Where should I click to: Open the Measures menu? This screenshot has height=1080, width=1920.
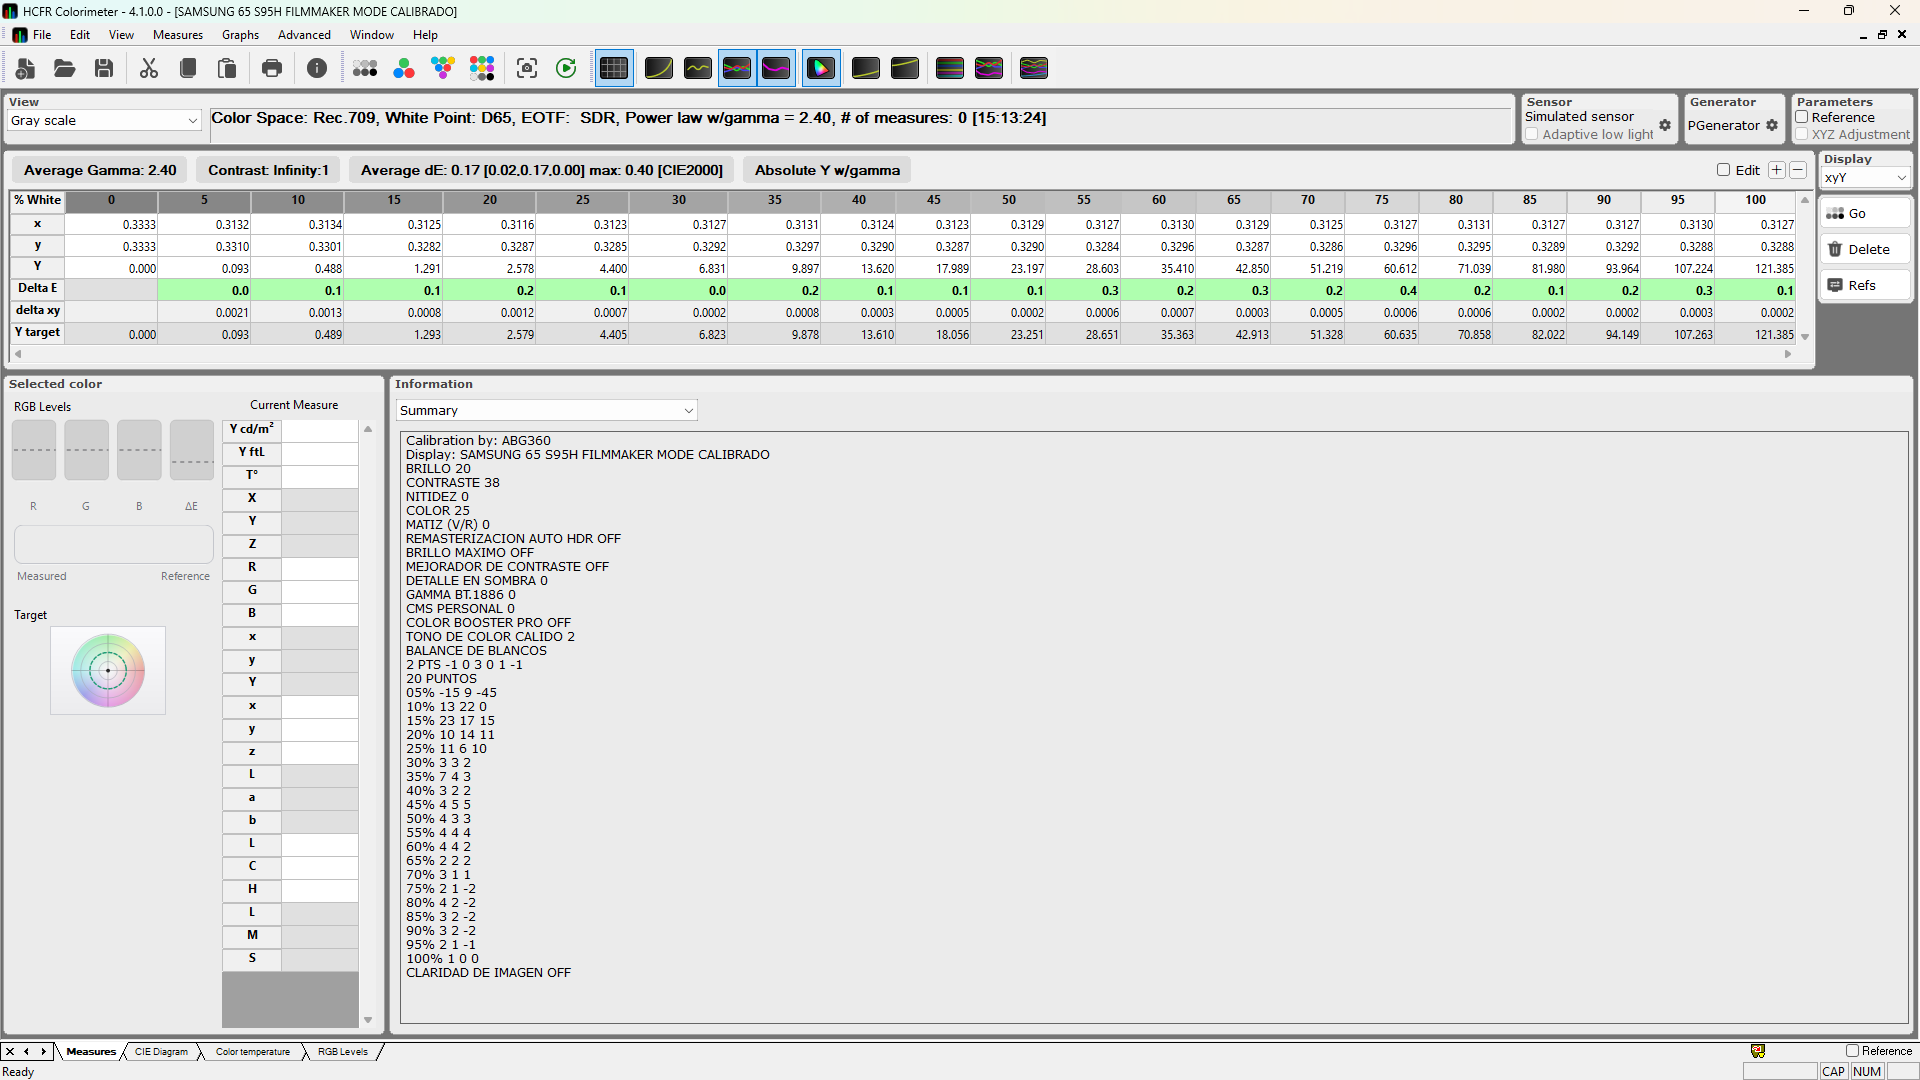(178, 34)
